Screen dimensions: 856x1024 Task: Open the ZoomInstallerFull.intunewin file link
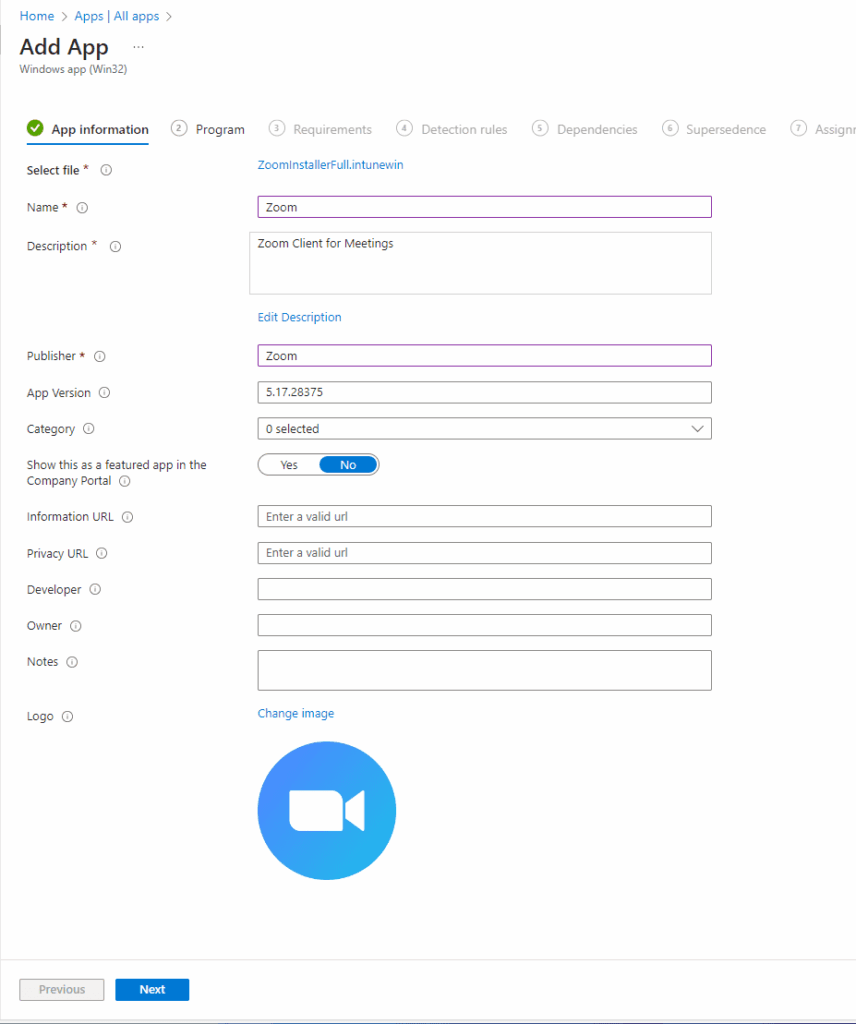point(331,164)
